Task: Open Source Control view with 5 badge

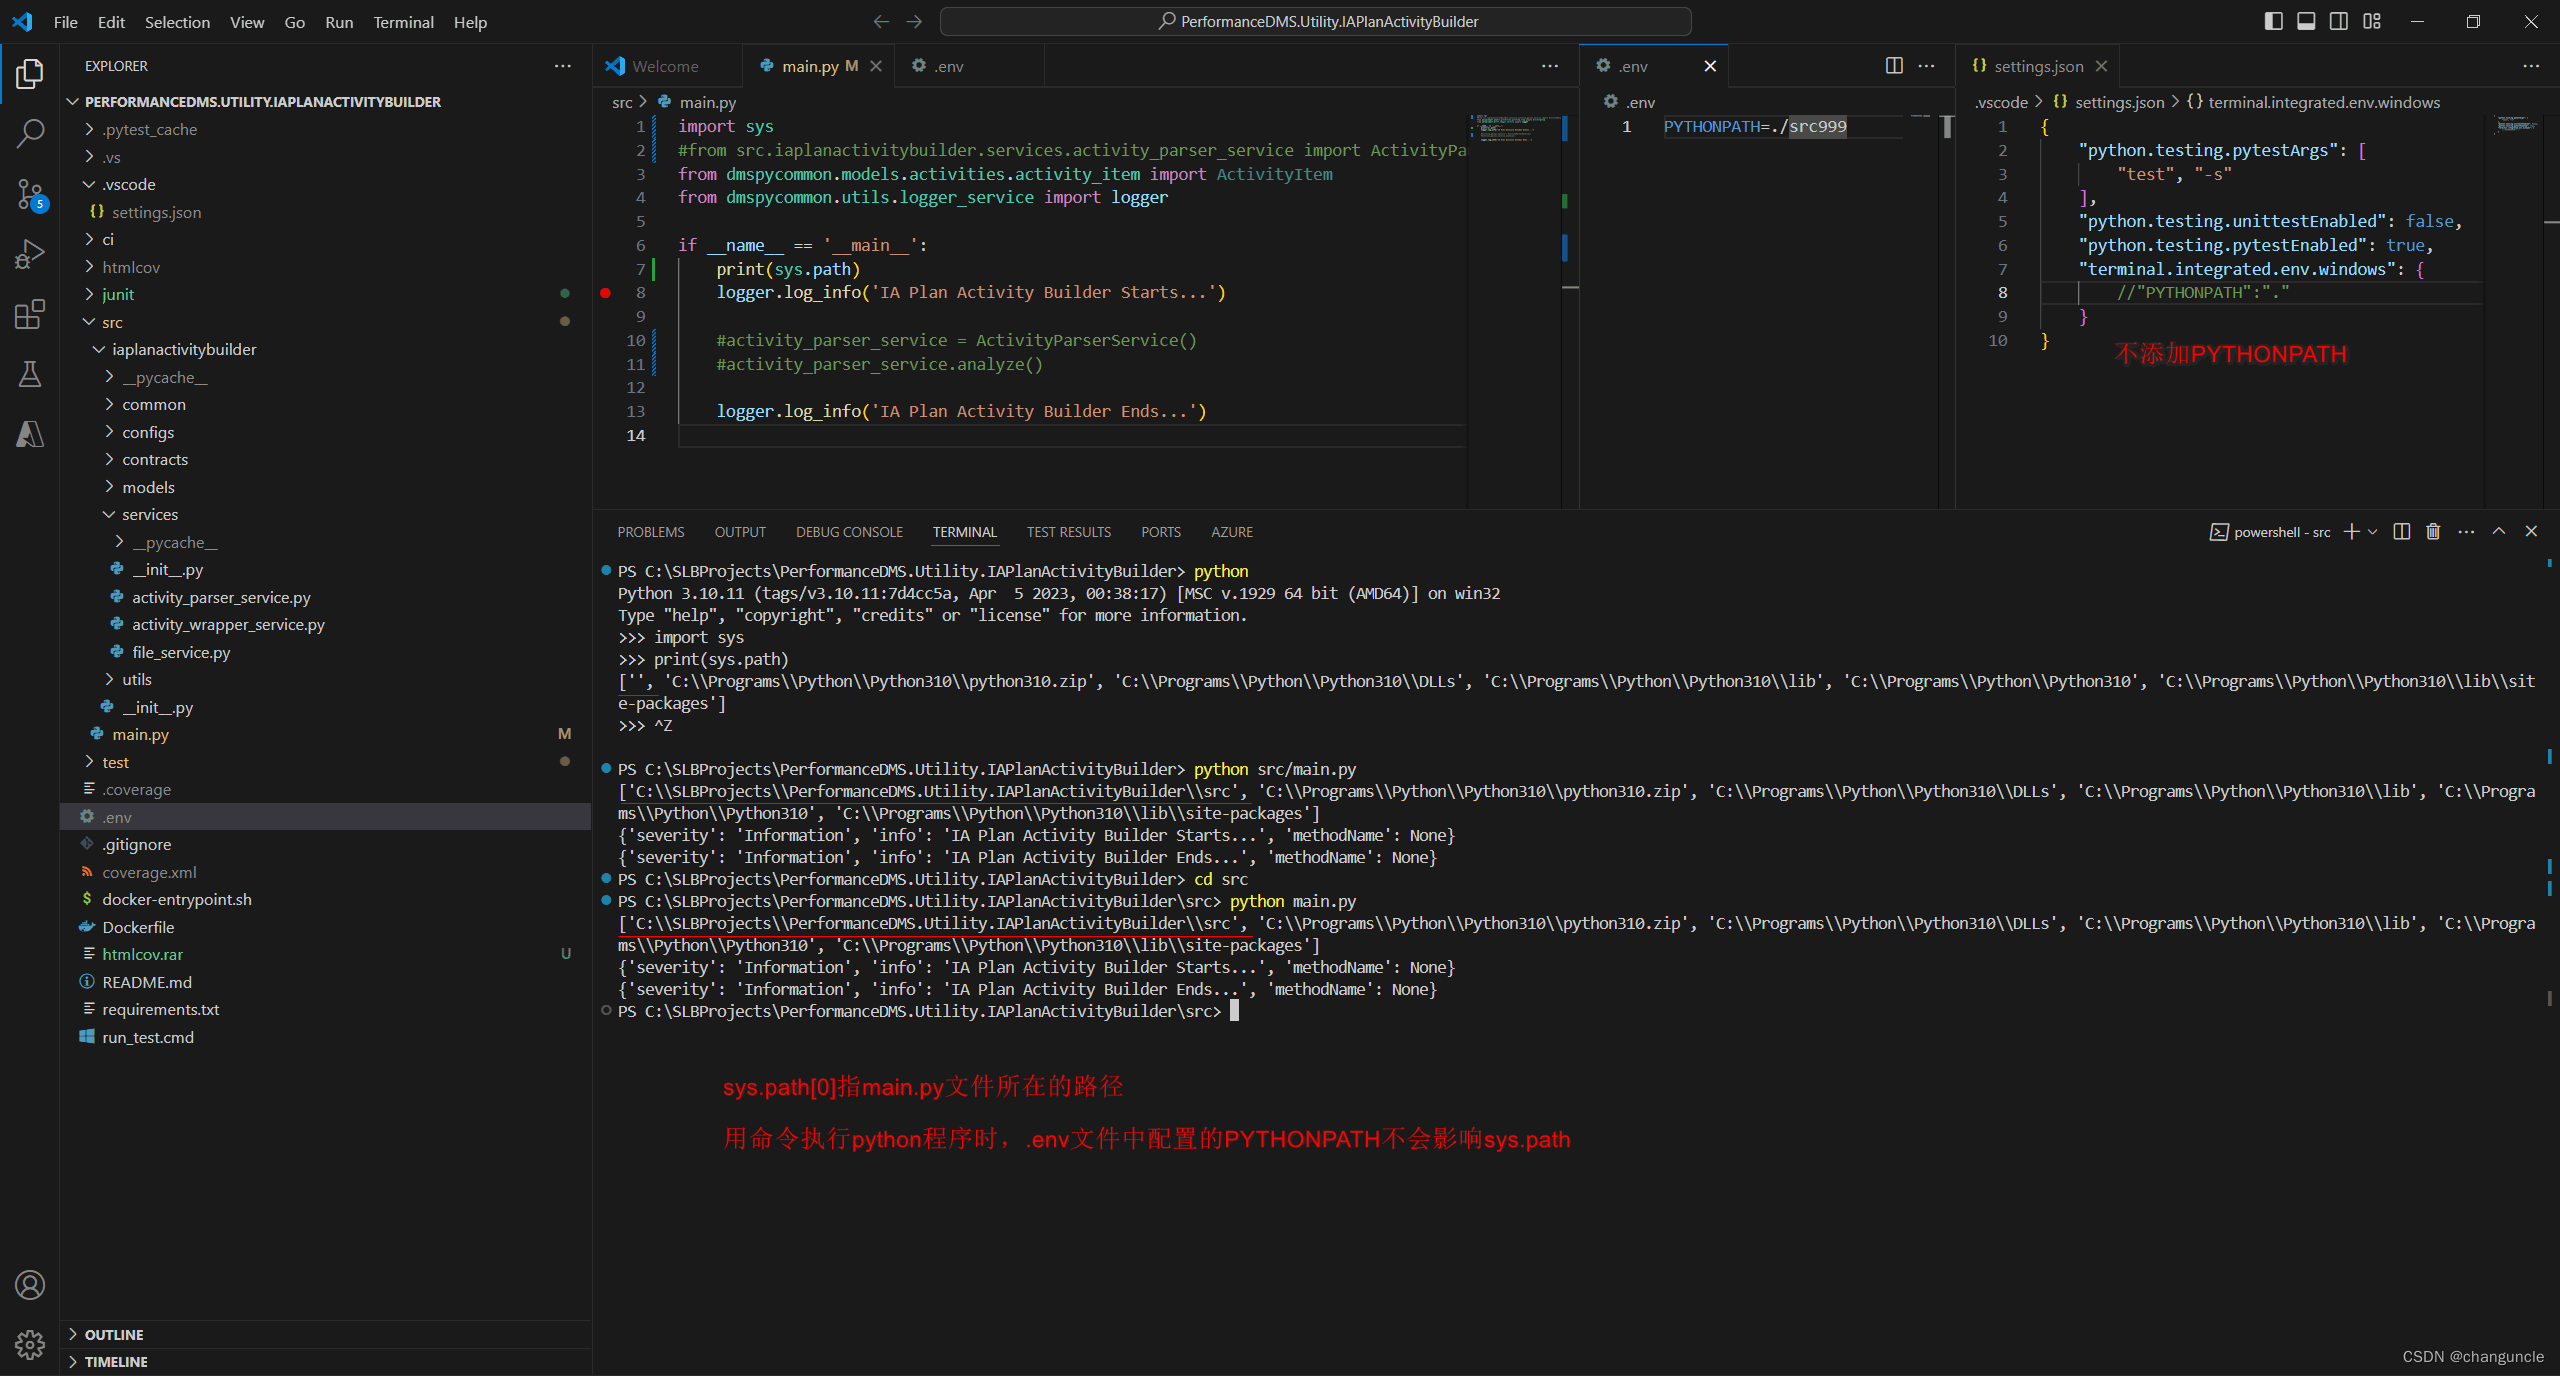Action: pos(30,194)
